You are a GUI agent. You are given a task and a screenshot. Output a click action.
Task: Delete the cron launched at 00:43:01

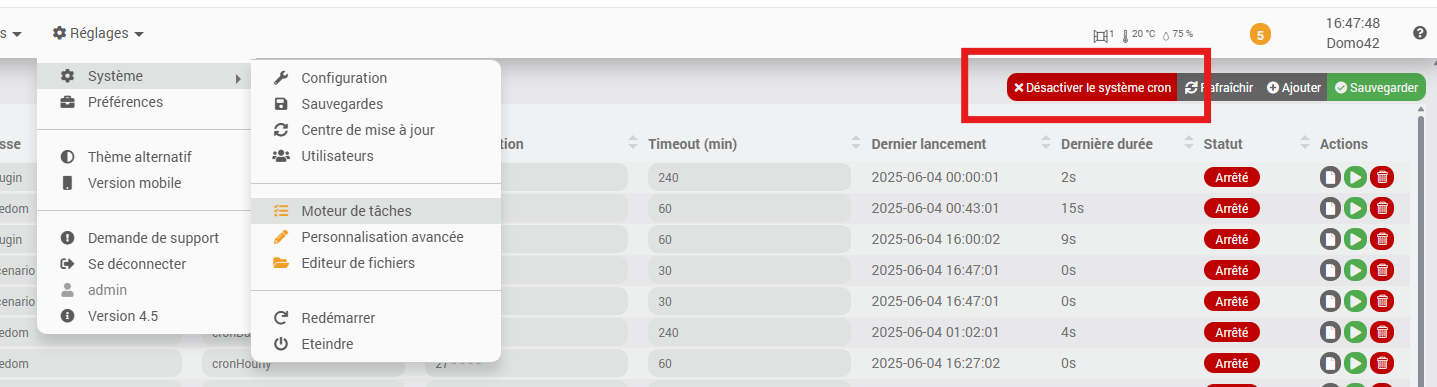1382,208
